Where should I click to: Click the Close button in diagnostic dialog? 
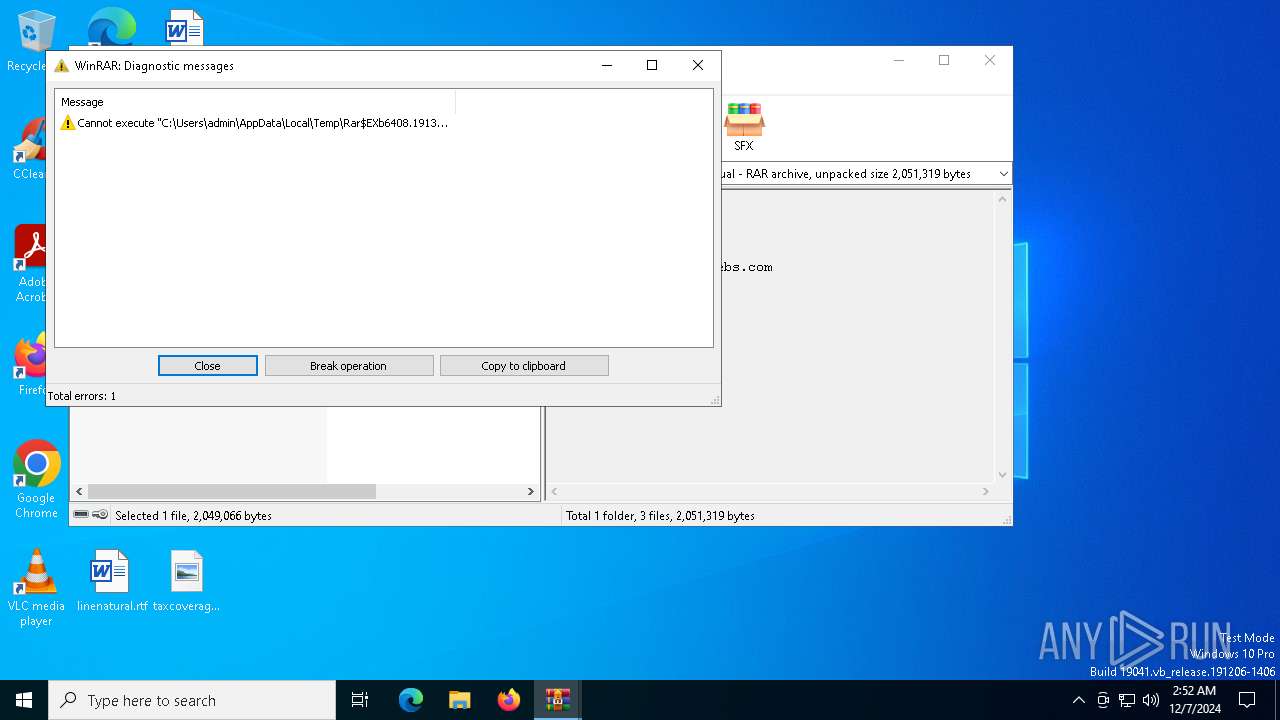pyautogui.click(x=207, y=366)
